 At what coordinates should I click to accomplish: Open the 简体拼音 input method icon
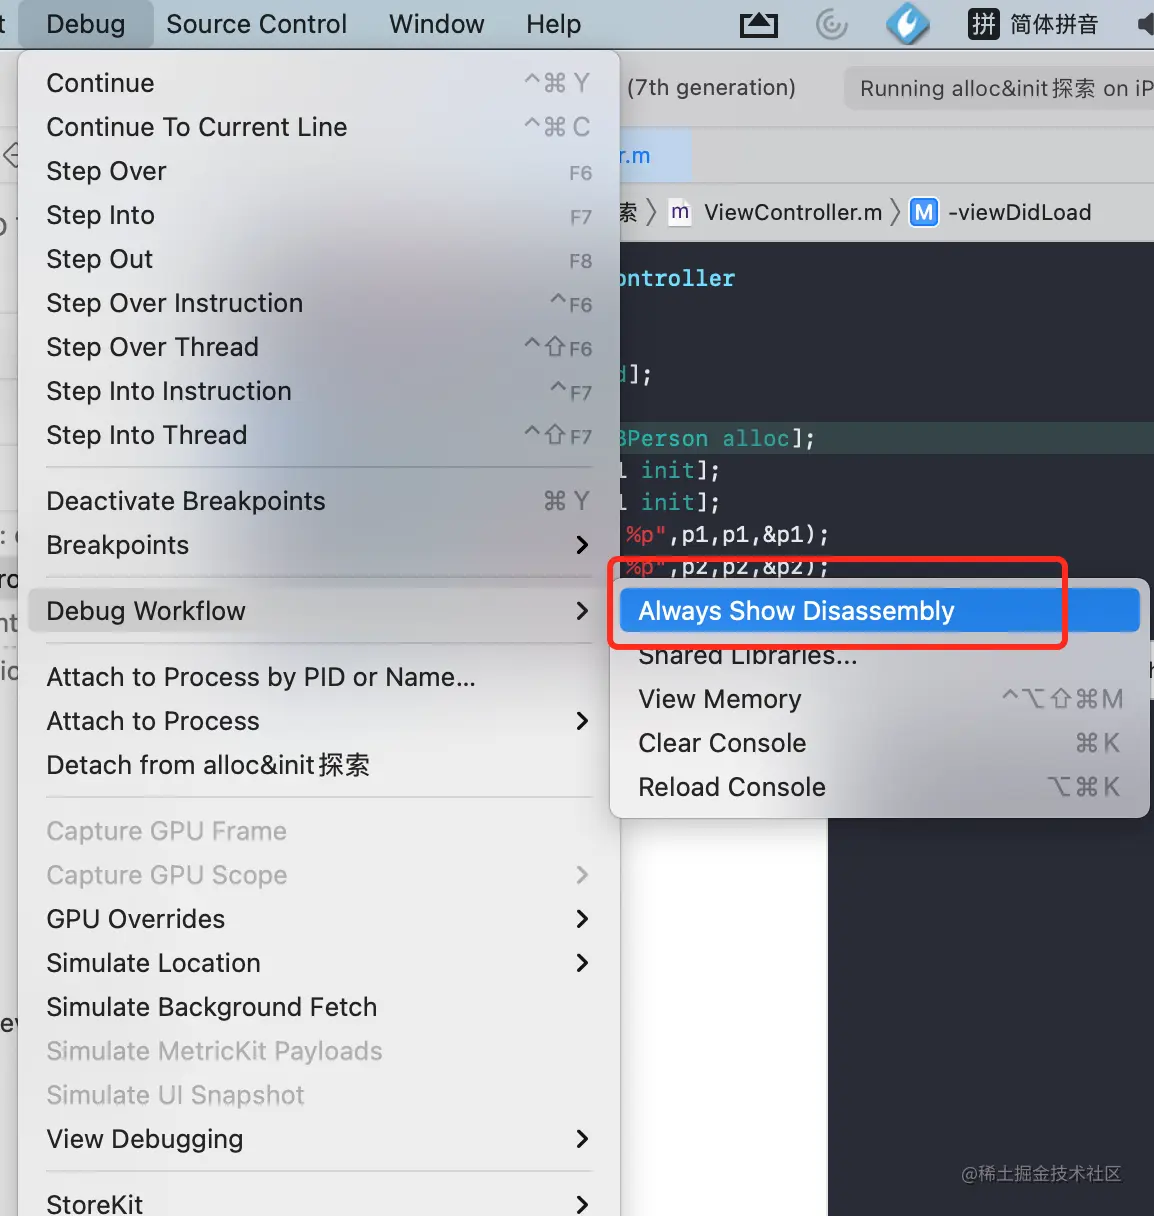(x=984, y=24)
